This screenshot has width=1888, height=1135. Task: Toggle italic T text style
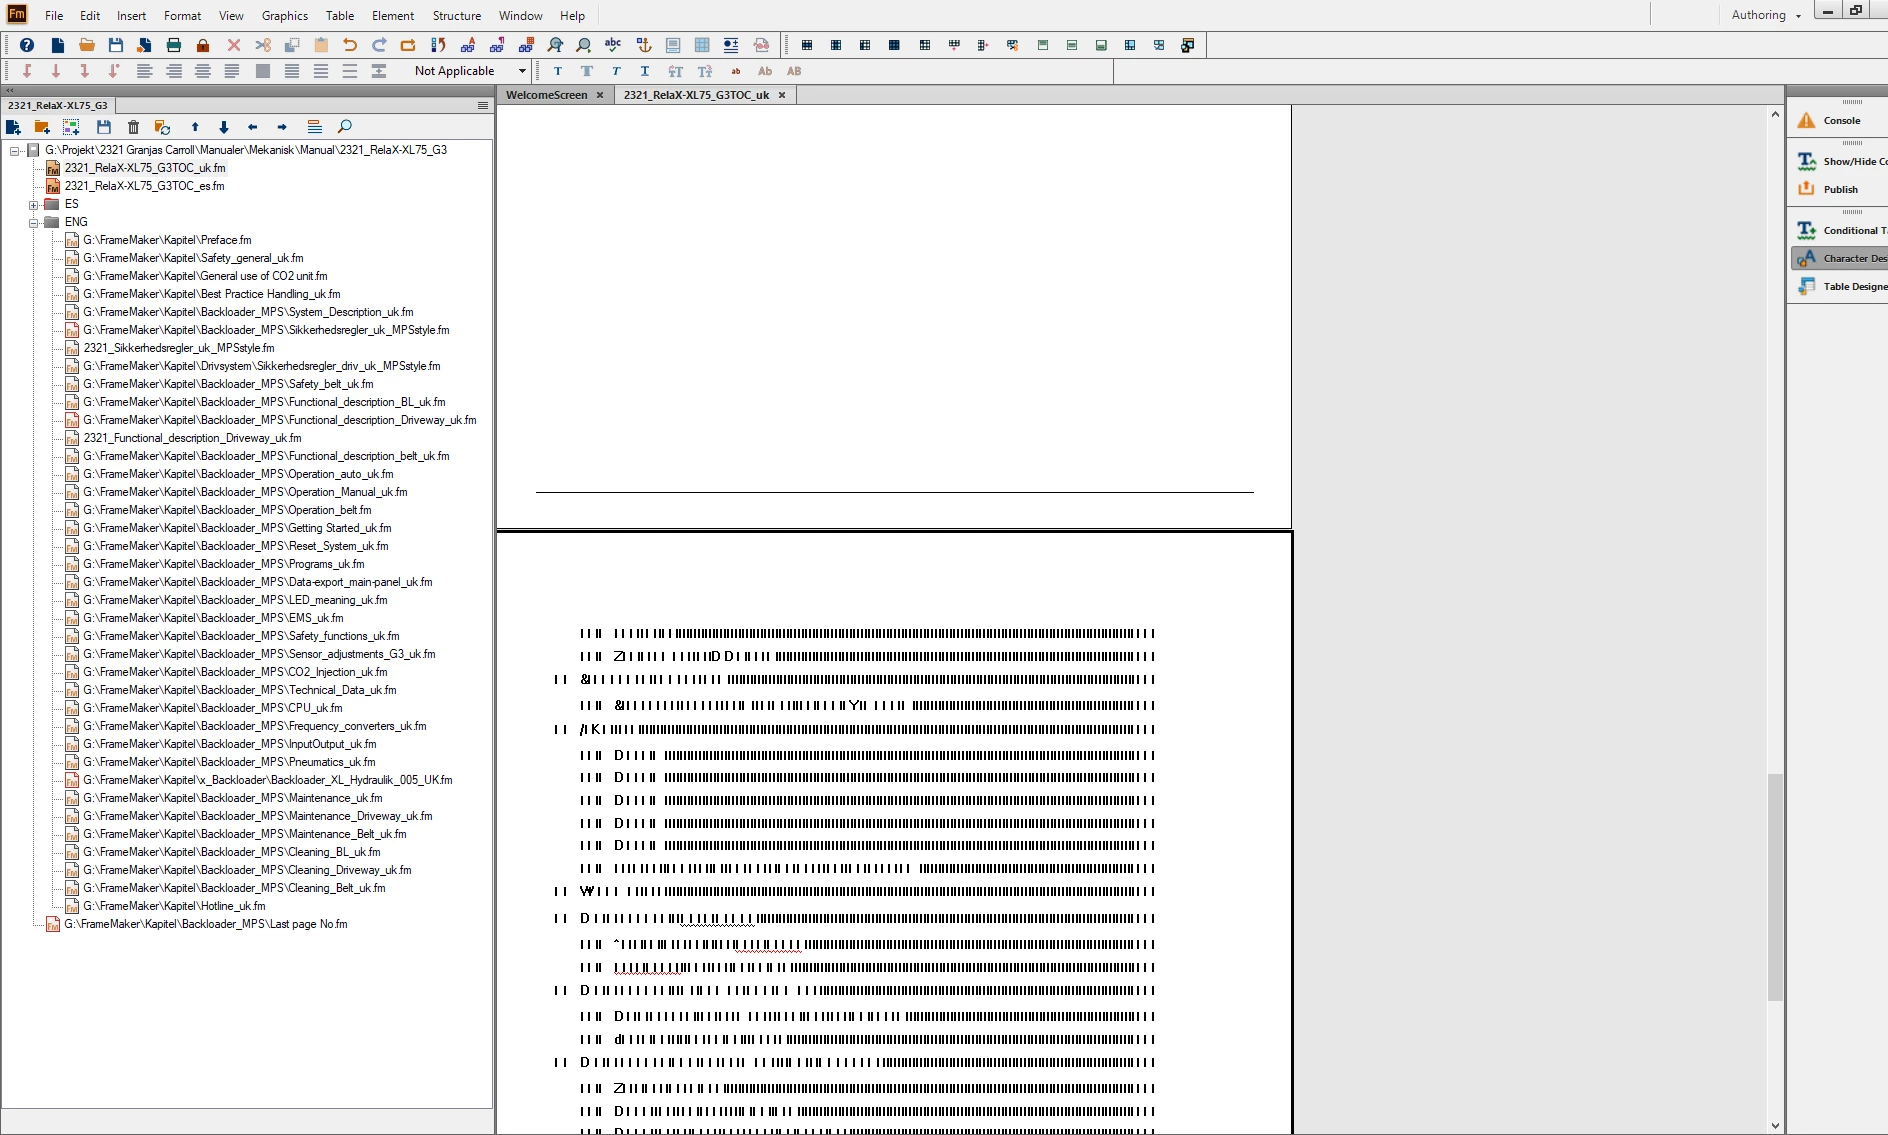[x=616, y=71]
